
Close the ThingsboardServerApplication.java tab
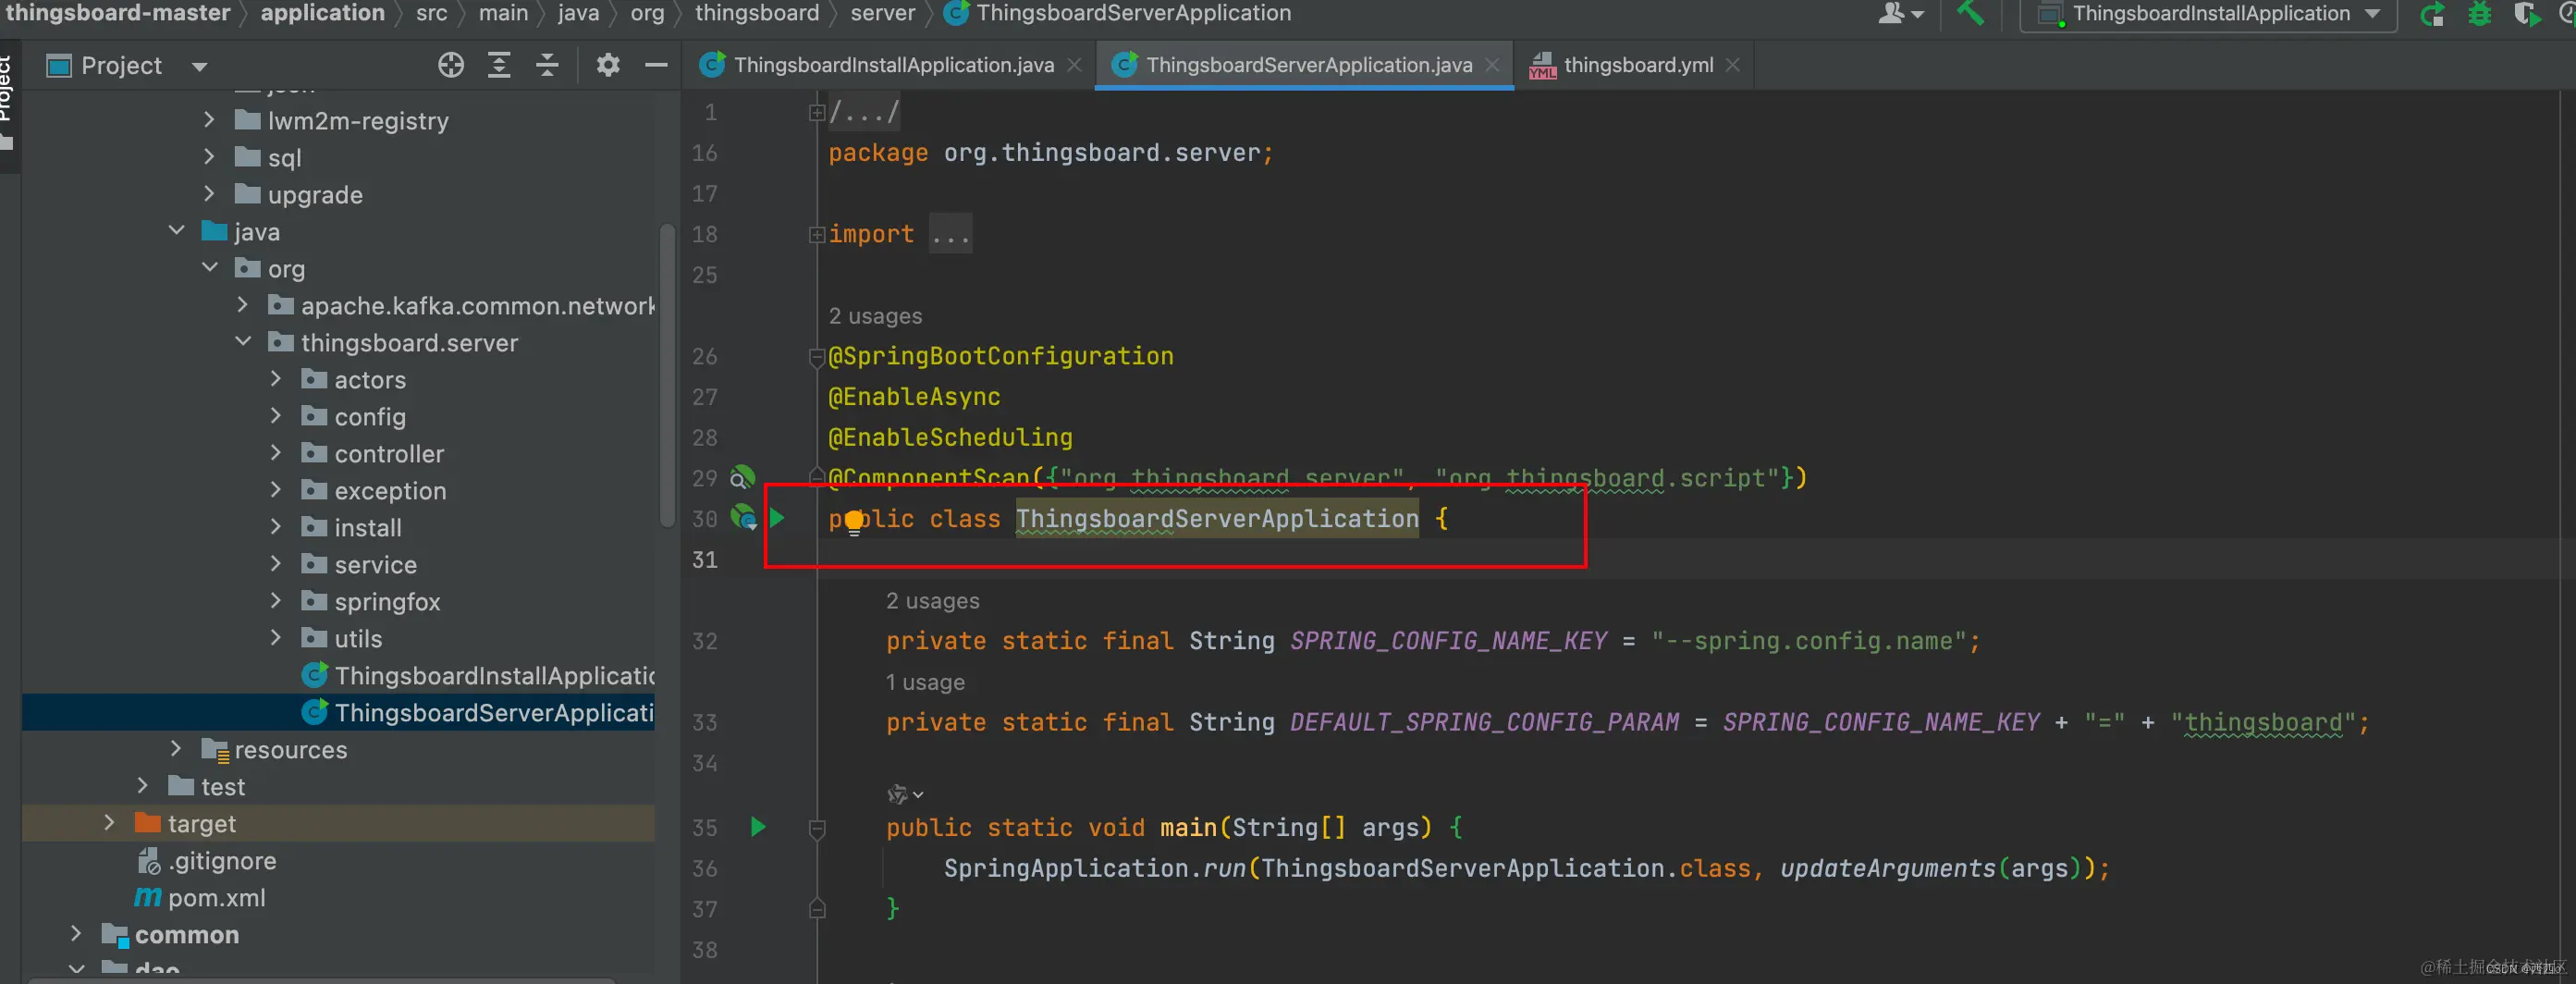[1492, 65]
